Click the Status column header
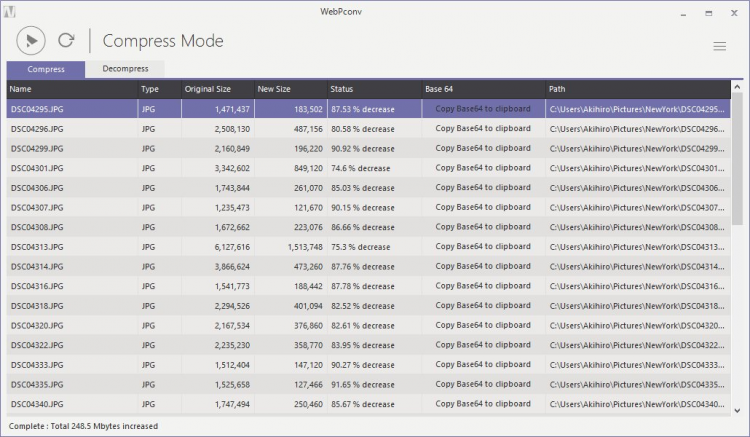The height and width of the screenshot is (437, 750). pos(372,90)
